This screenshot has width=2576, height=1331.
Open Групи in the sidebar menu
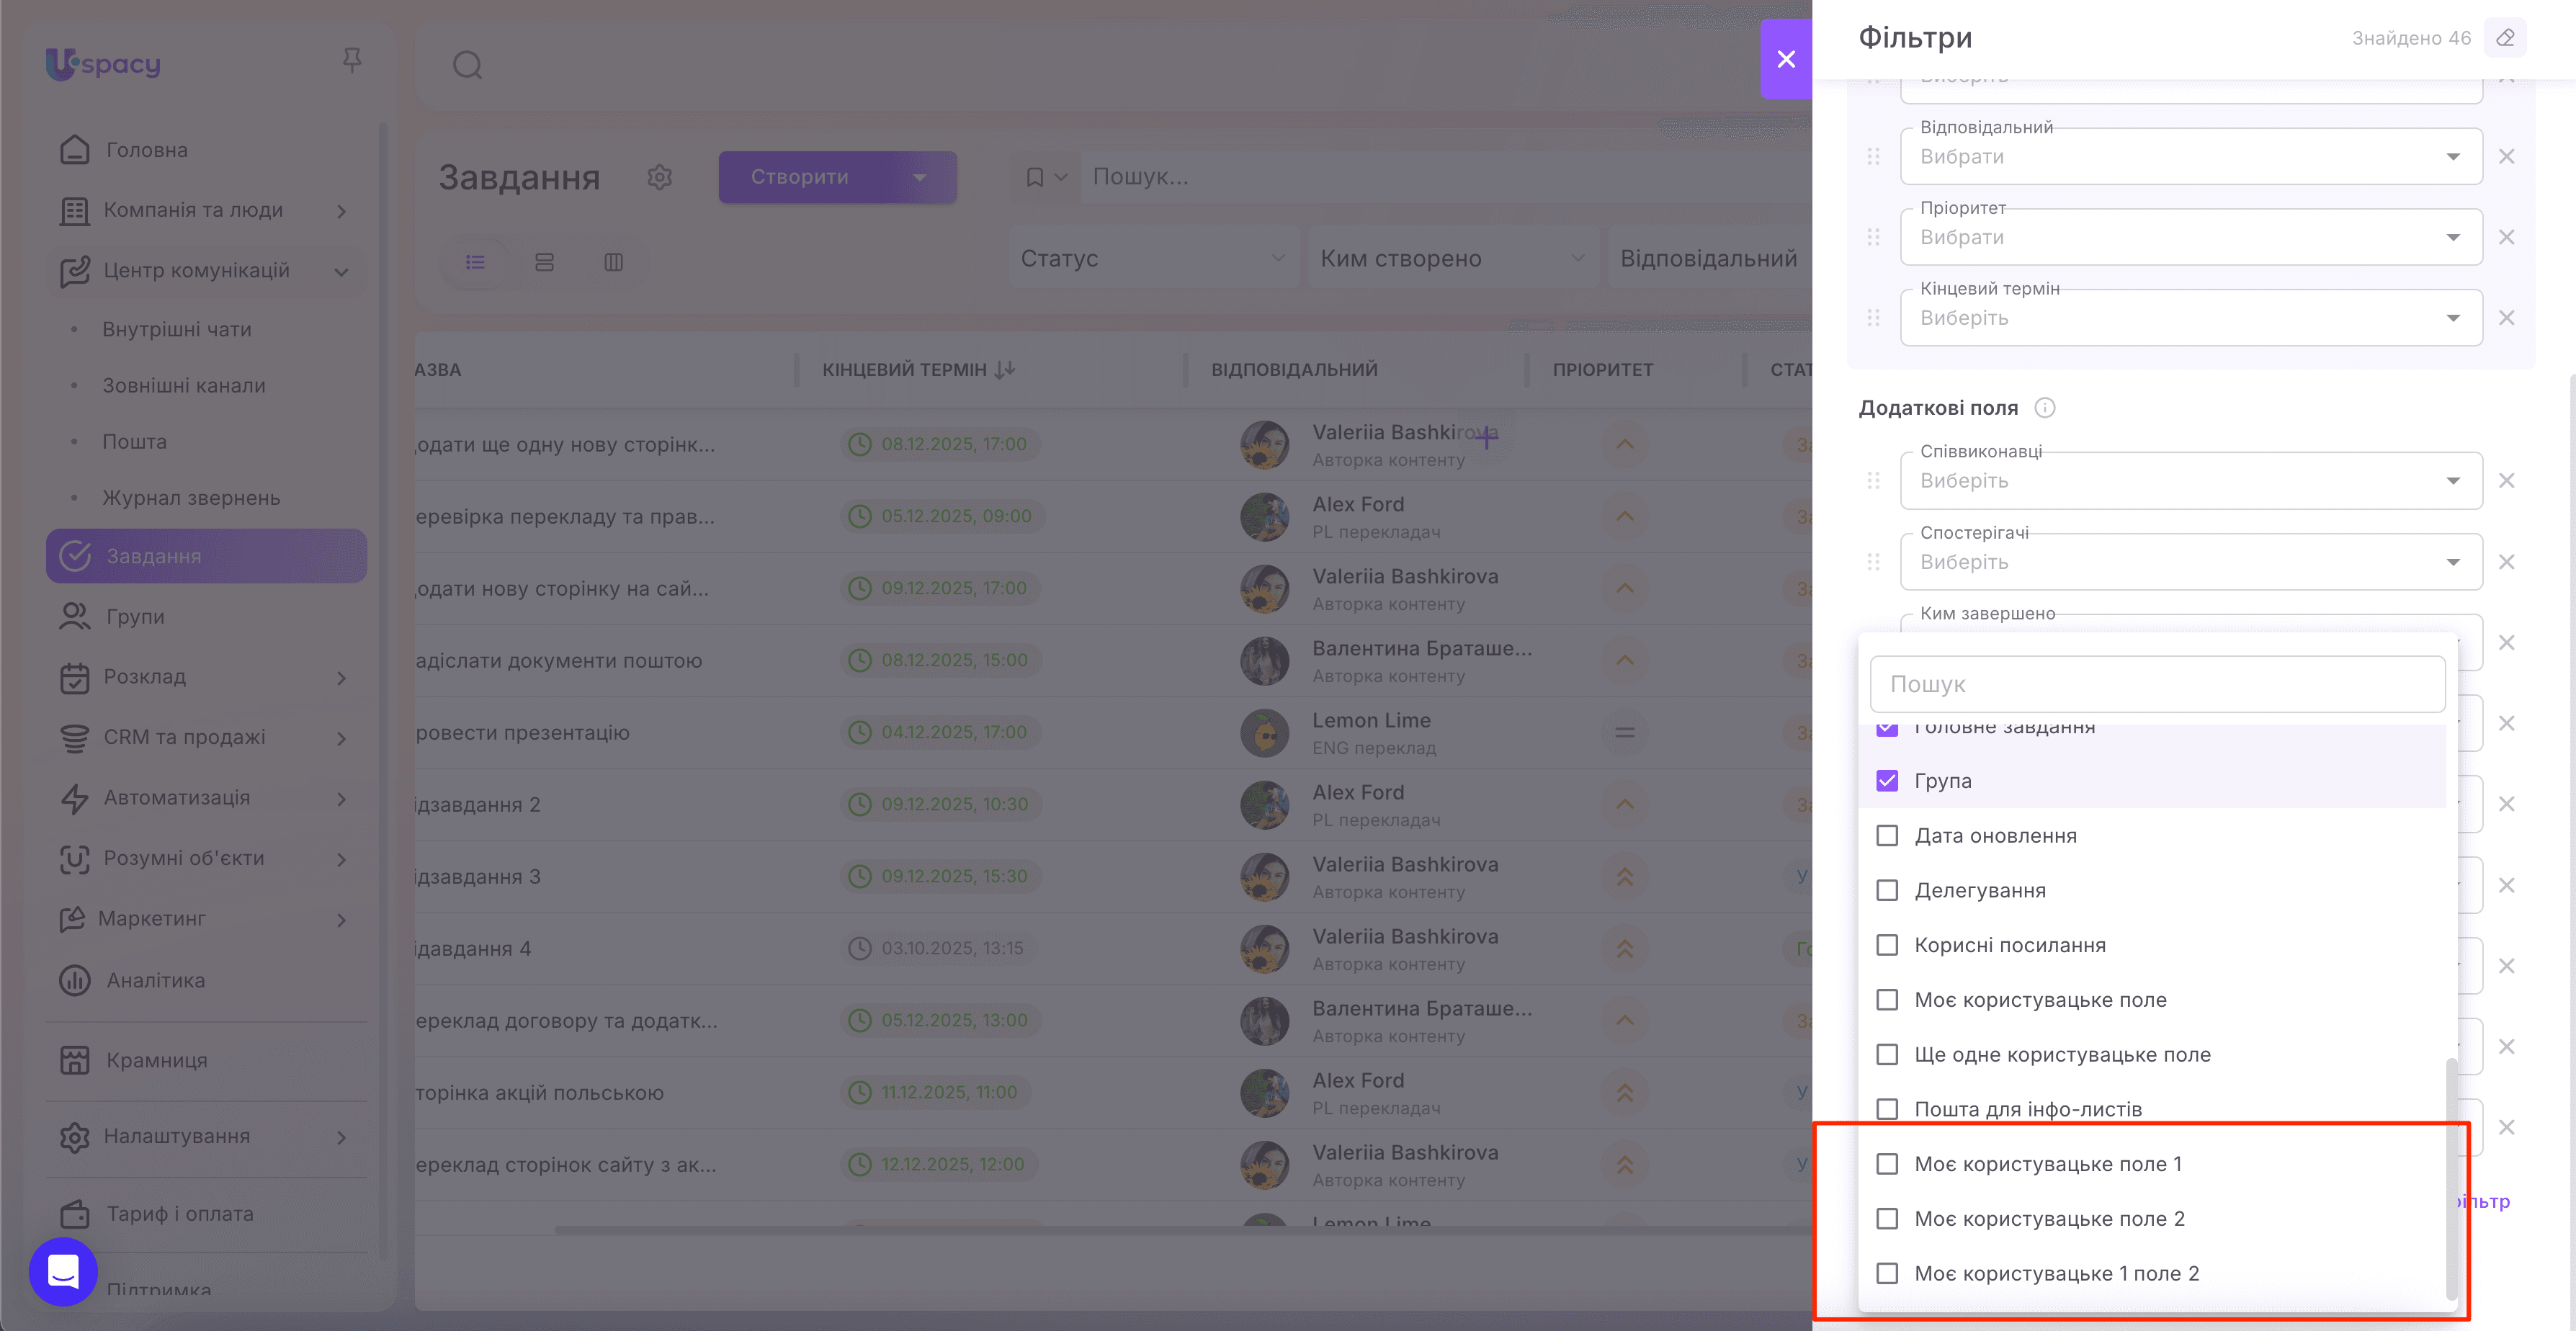(x=135, y=617)
